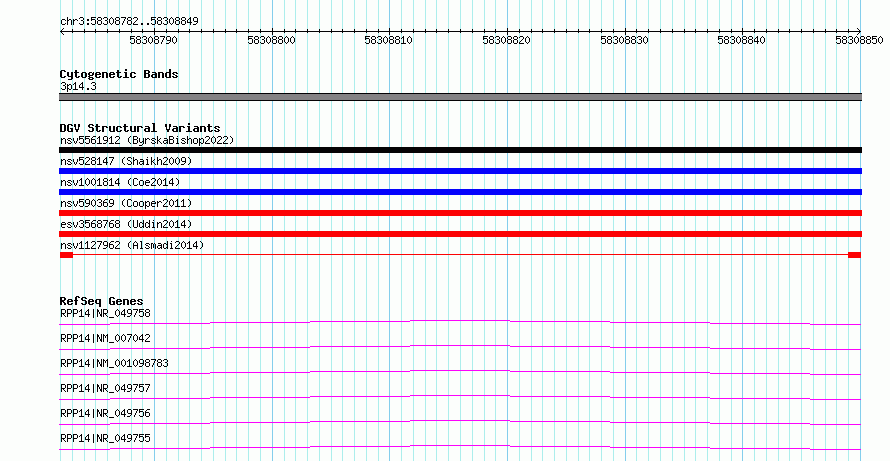
Task: Select the gray 3p14.3 cytoband bar
Action: tap(460, 97)
